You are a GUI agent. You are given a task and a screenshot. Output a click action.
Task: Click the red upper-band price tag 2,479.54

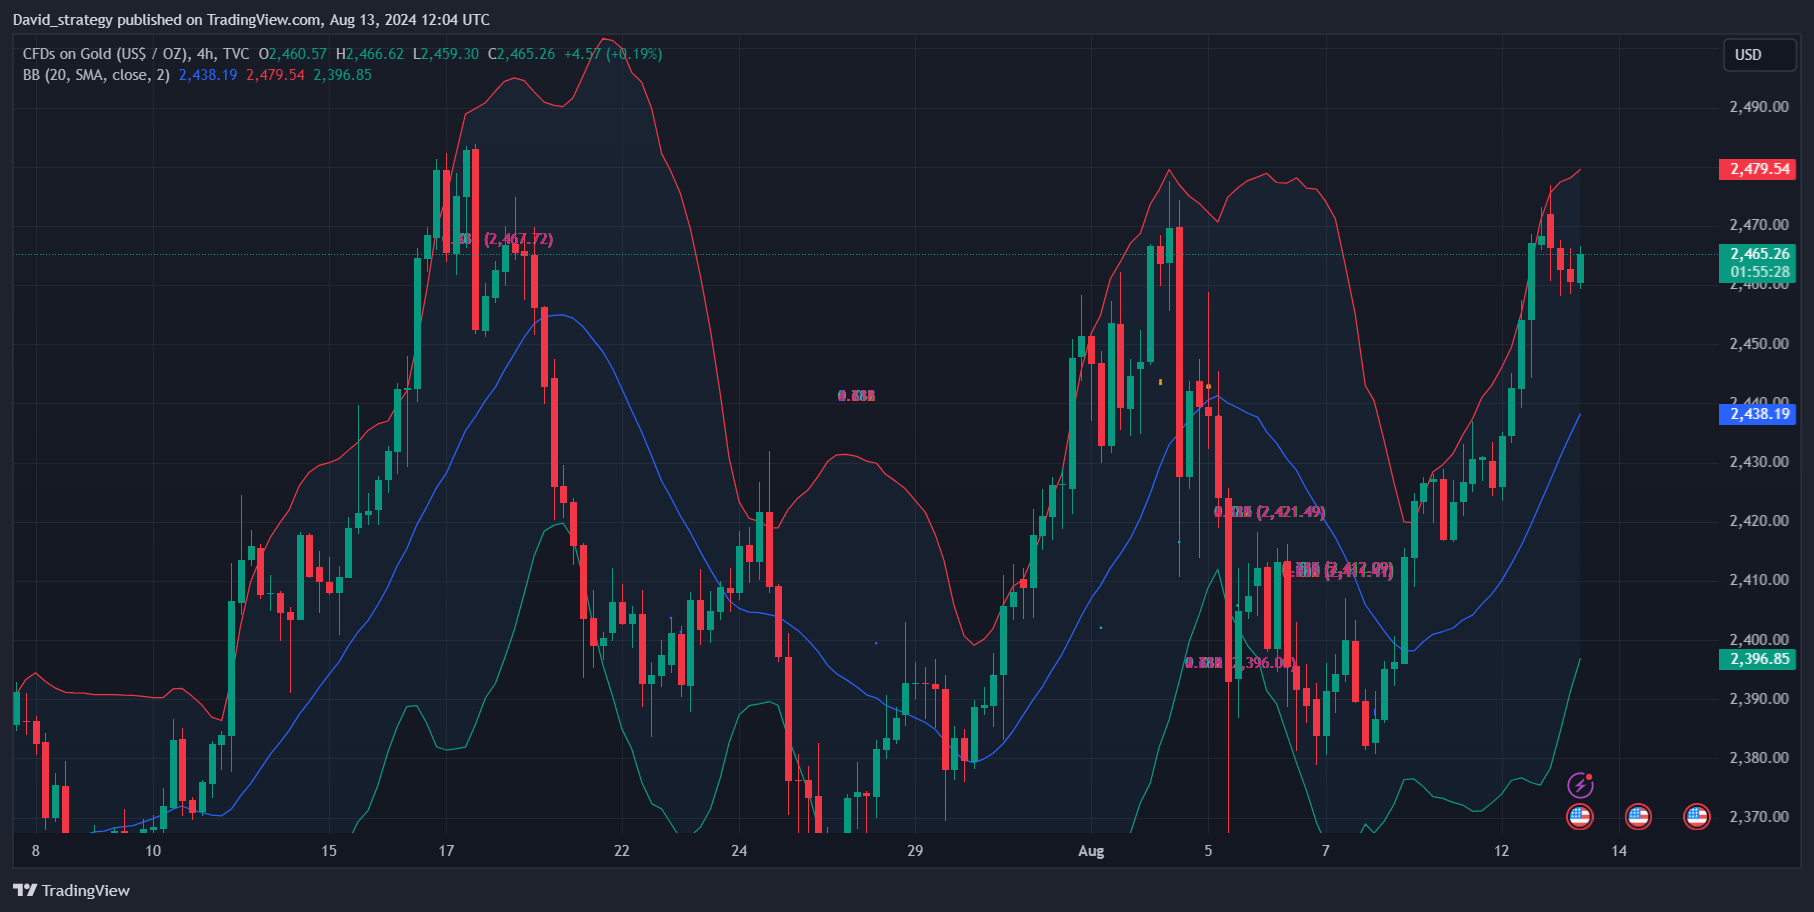click(1757, 169)
